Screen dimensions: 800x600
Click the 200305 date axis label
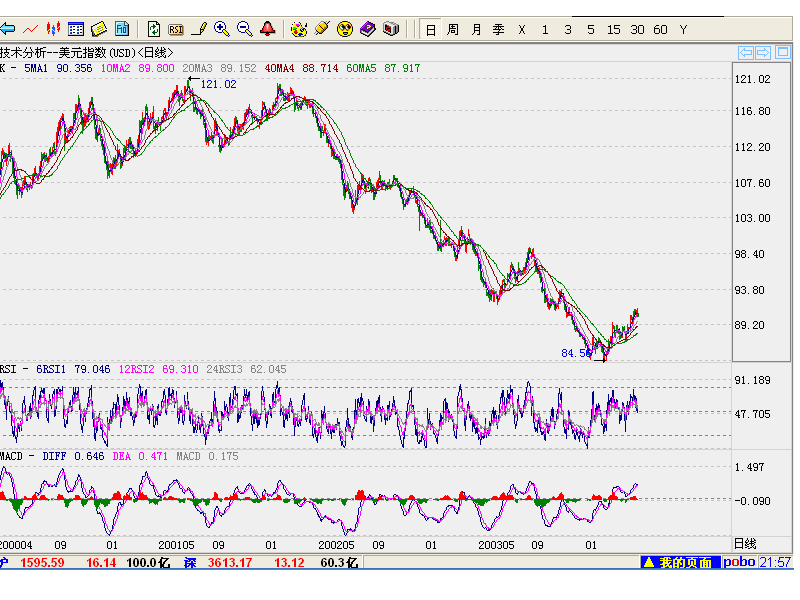tap(496, 545)
